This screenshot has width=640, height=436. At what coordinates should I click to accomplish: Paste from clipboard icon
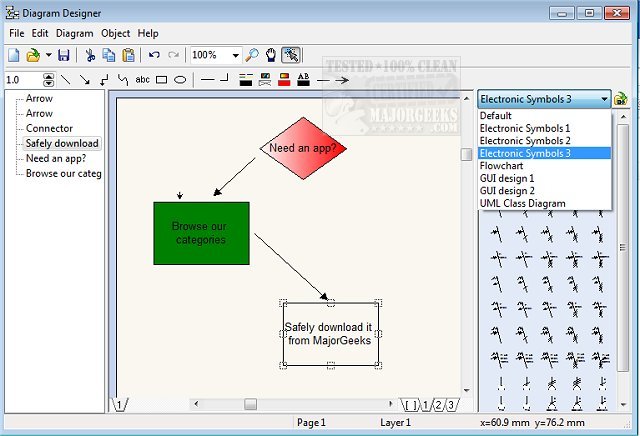pyautogui.click(x=129, y=55)
